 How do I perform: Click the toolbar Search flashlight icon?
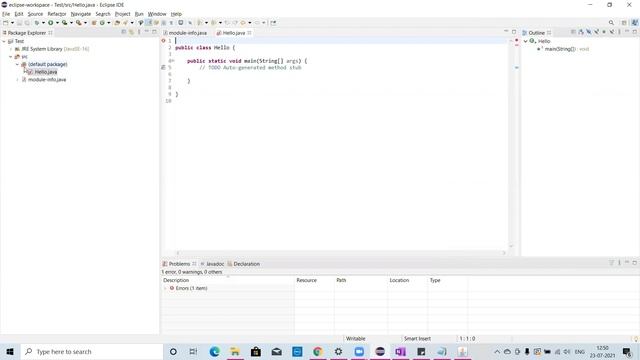125,23
